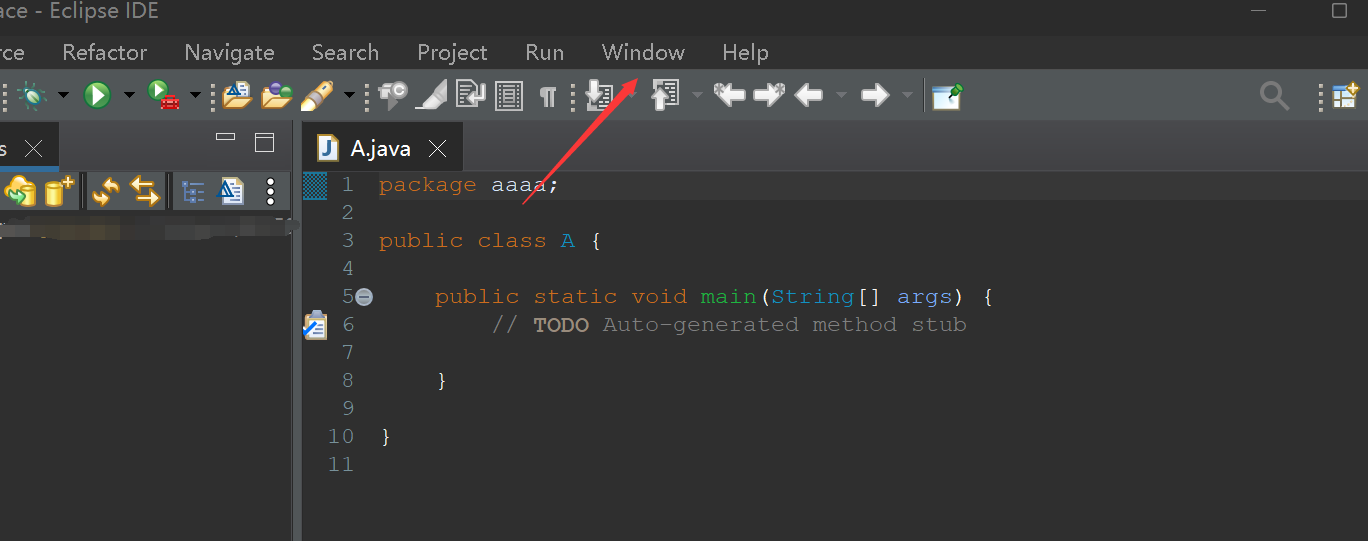Close the left panel view tab
The height and width of the screenshot is (541, 1368).
click(33, 149)
